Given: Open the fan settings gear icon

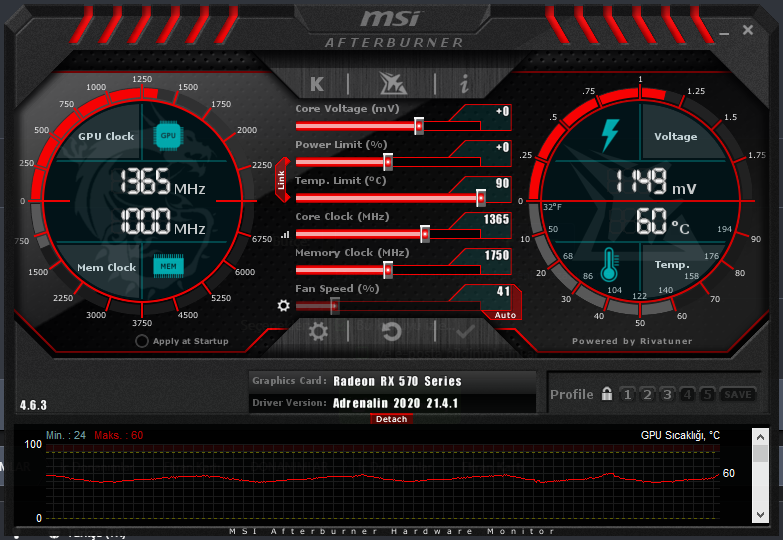Looking at the screenshot, I should [284, 305].
